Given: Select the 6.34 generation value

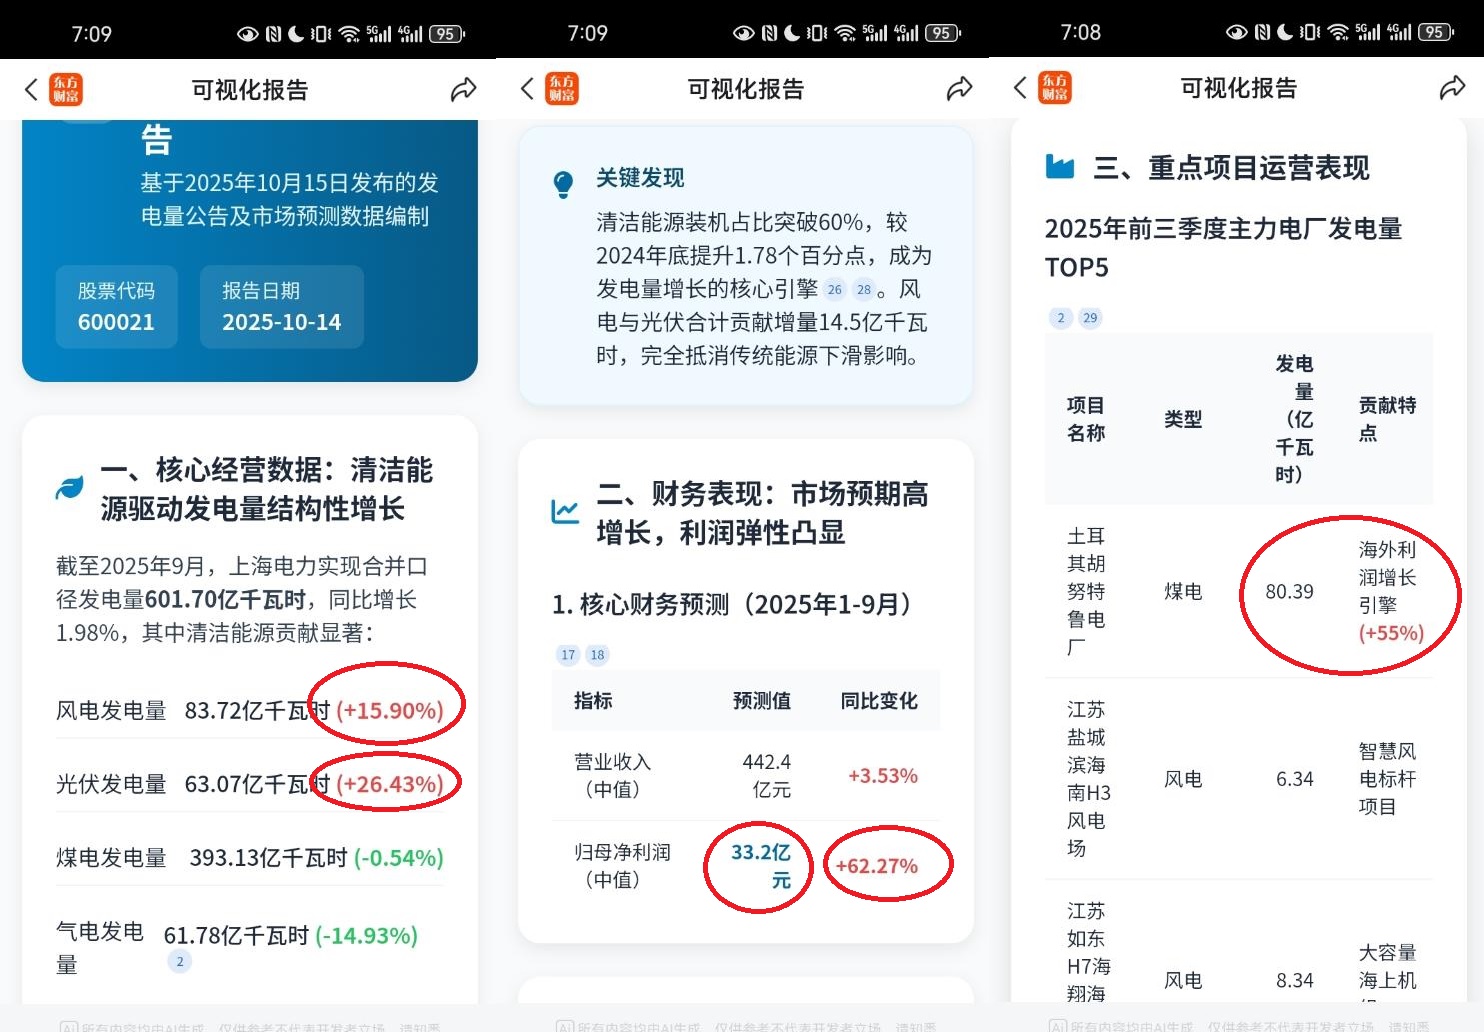Looking at the screenshot, I should click(x=1295, y=779).
